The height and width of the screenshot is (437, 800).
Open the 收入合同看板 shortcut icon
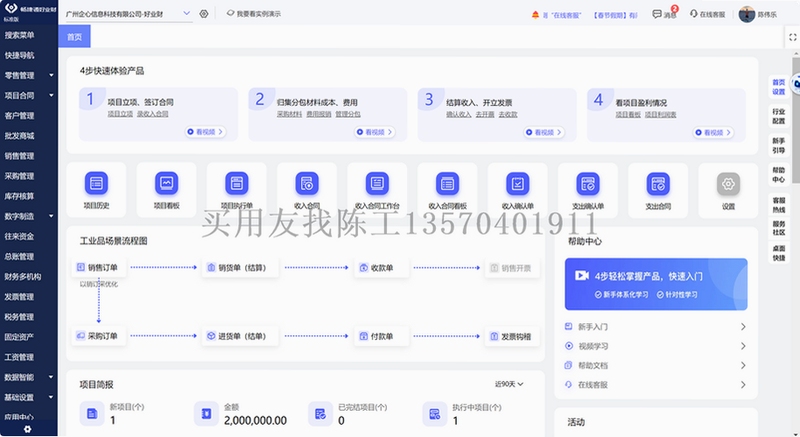click(447, 184)
